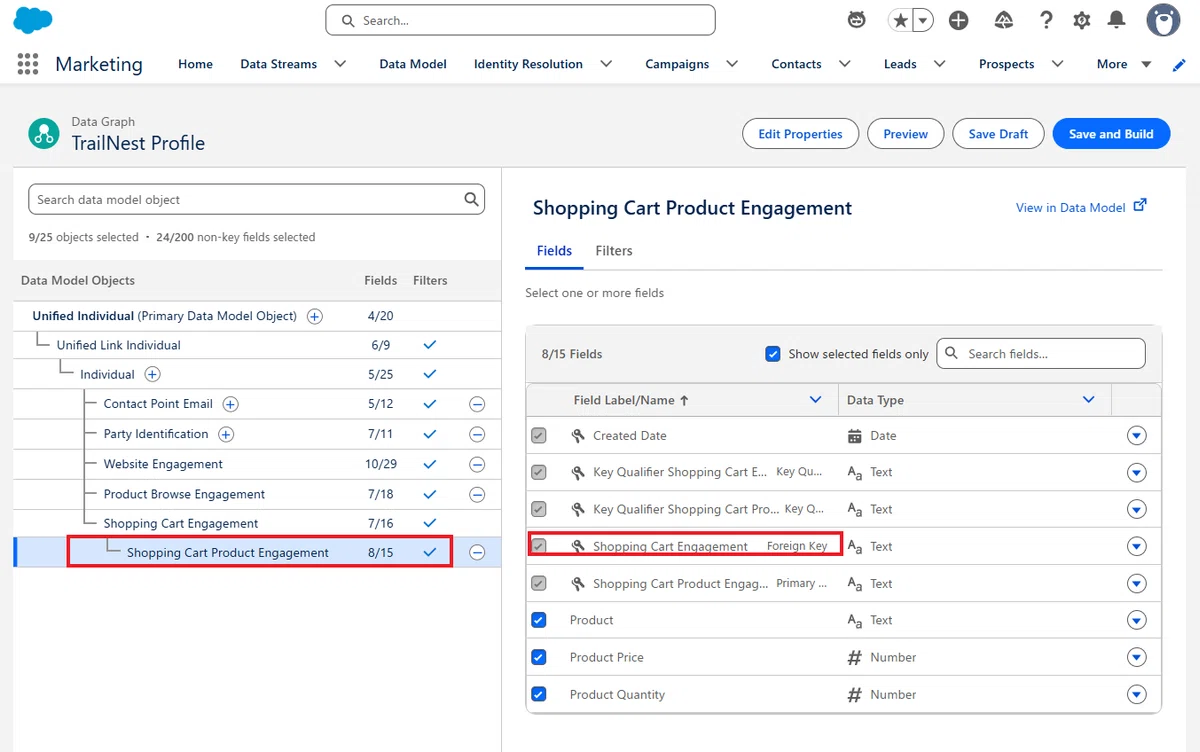
Task: Open the favorites list dropdown arrow
Action: tap(923, 20)
